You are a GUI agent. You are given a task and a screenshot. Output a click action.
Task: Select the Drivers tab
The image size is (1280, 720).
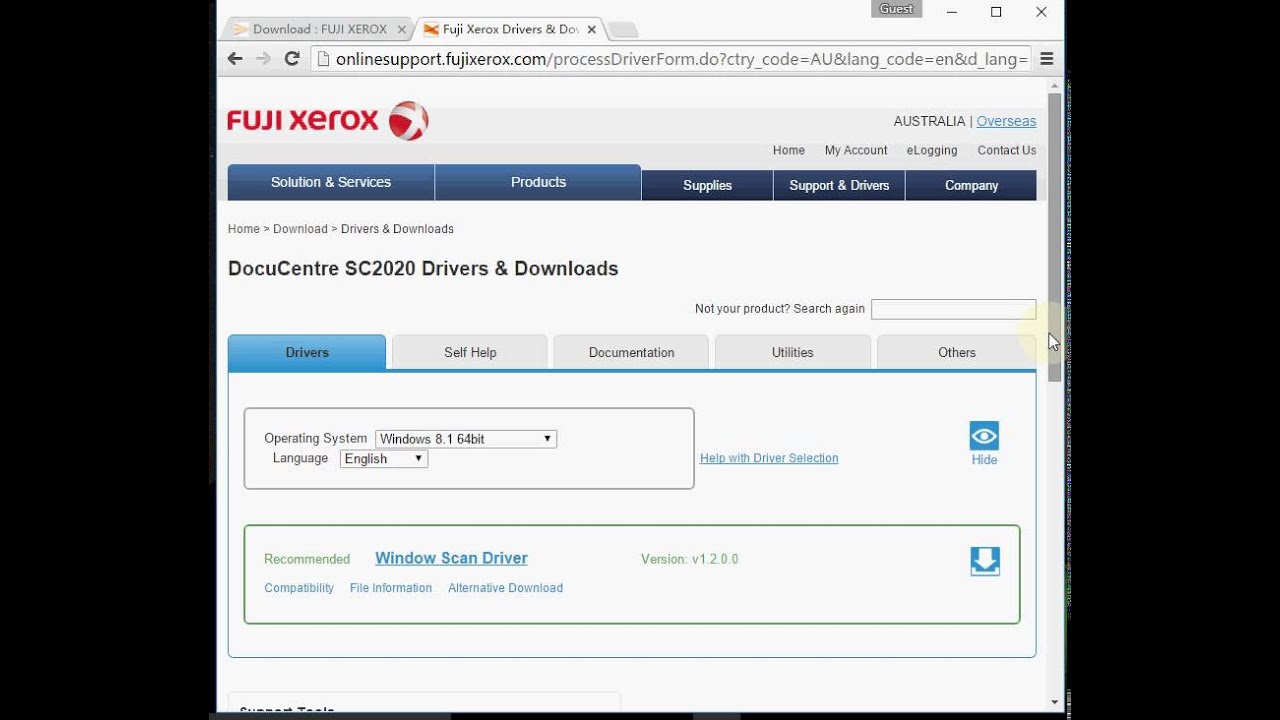[307, 352]
